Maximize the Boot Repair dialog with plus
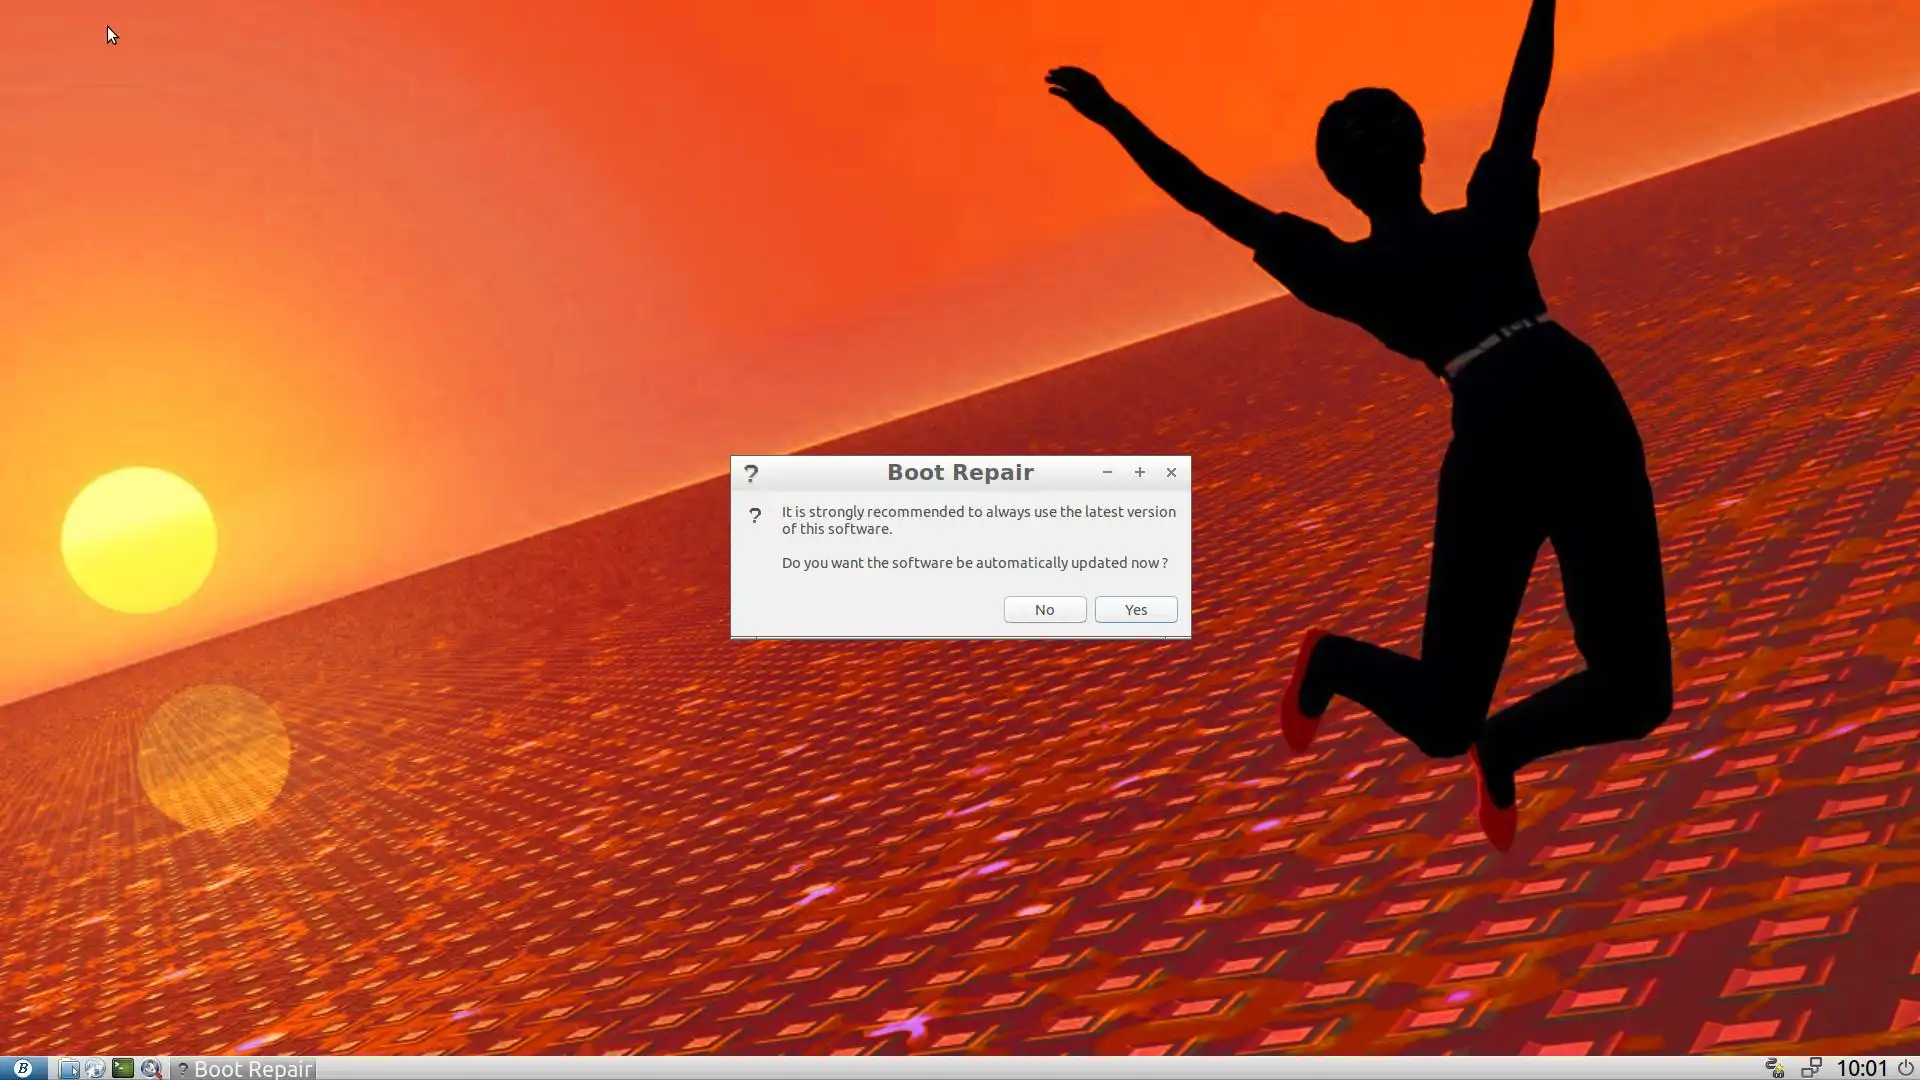The image size is (1920, 1080). pyautogui.click(x=1139, y=472)
